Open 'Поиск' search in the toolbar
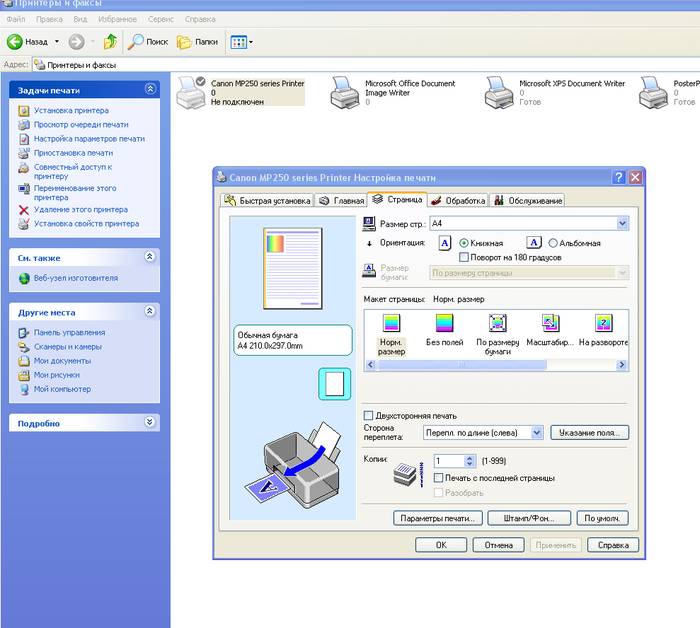This screenshot has width=700, height=628. (x=146, y=42)
